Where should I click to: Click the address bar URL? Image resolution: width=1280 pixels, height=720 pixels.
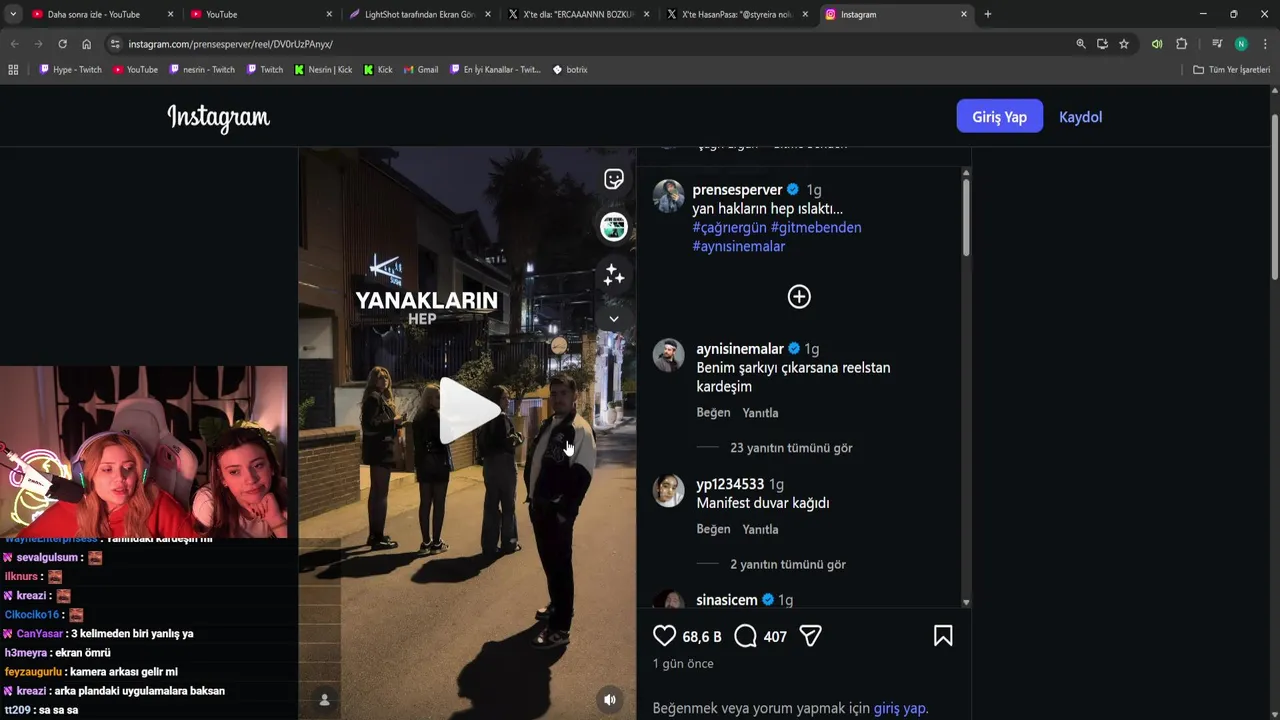(x=230, y=44)
